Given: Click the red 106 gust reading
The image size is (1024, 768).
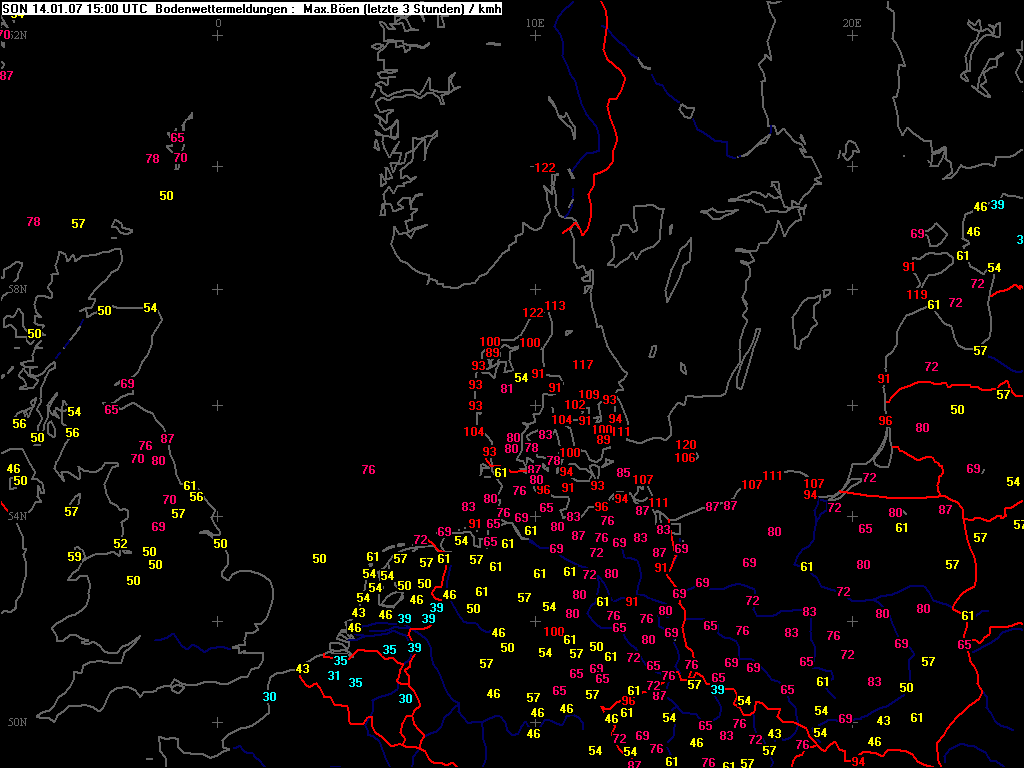Looking at the screenshot, I should point(685,457).
